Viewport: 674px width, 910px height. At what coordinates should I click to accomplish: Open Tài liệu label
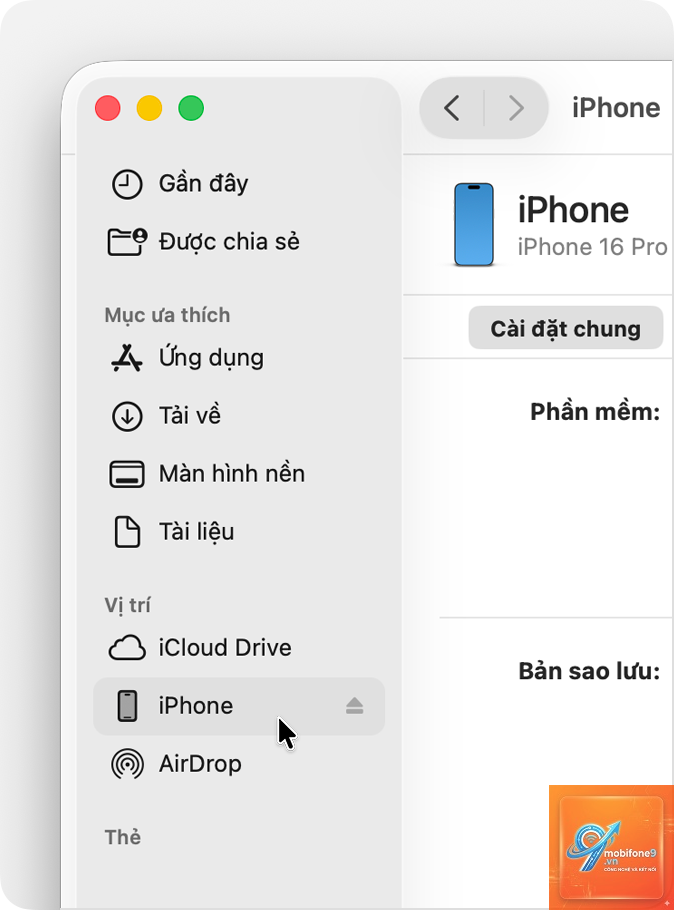pyautogui.click(x=196, y=532)
